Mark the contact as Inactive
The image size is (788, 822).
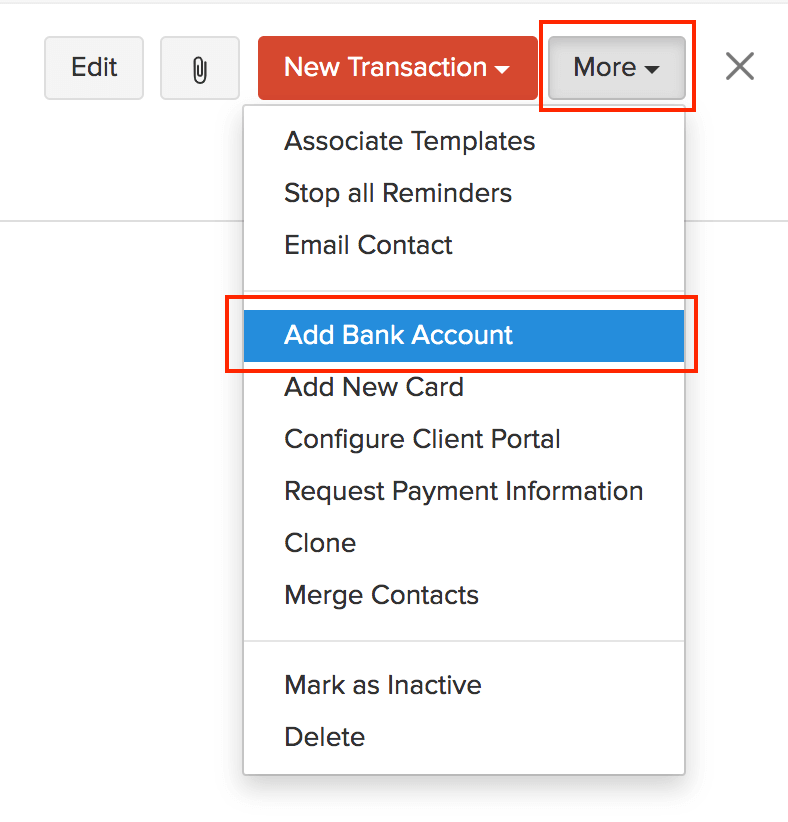382,685
